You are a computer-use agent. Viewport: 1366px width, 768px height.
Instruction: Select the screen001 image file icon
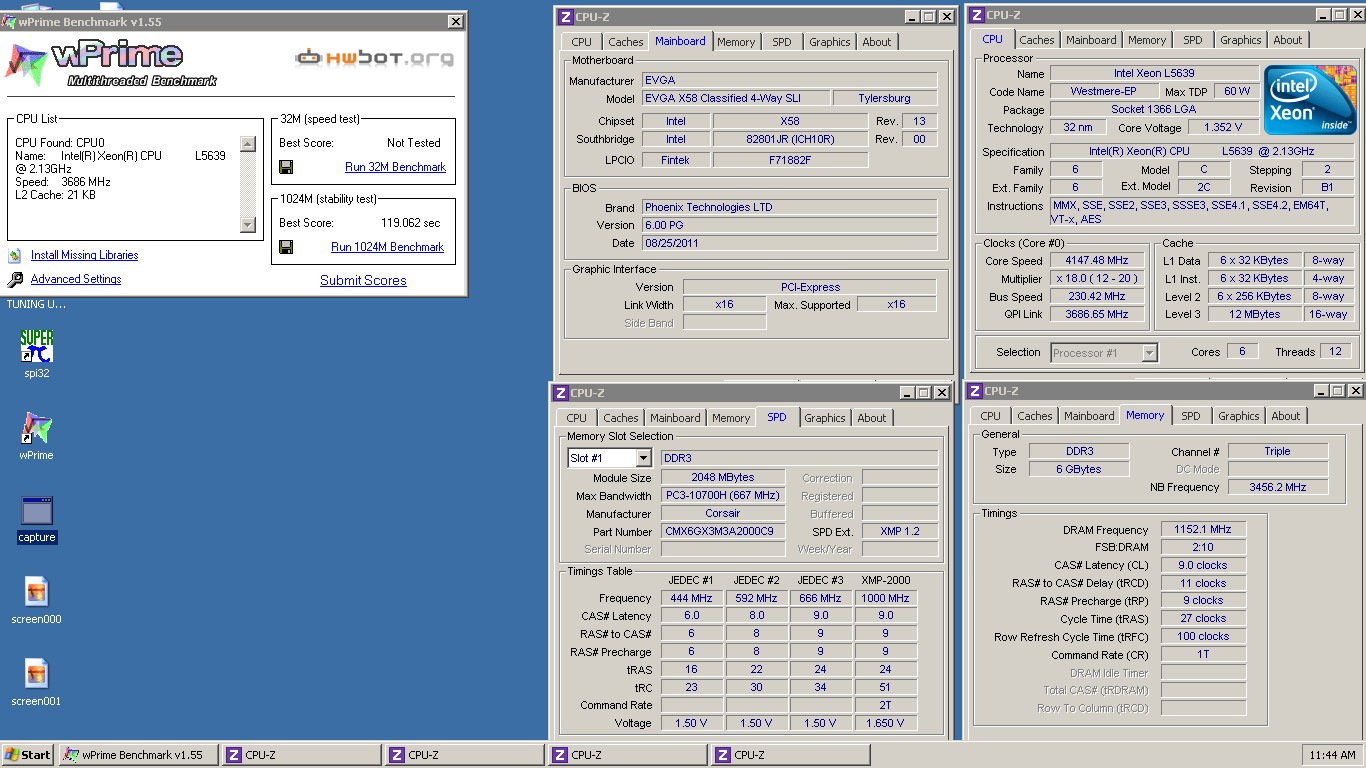click(37, 674)
